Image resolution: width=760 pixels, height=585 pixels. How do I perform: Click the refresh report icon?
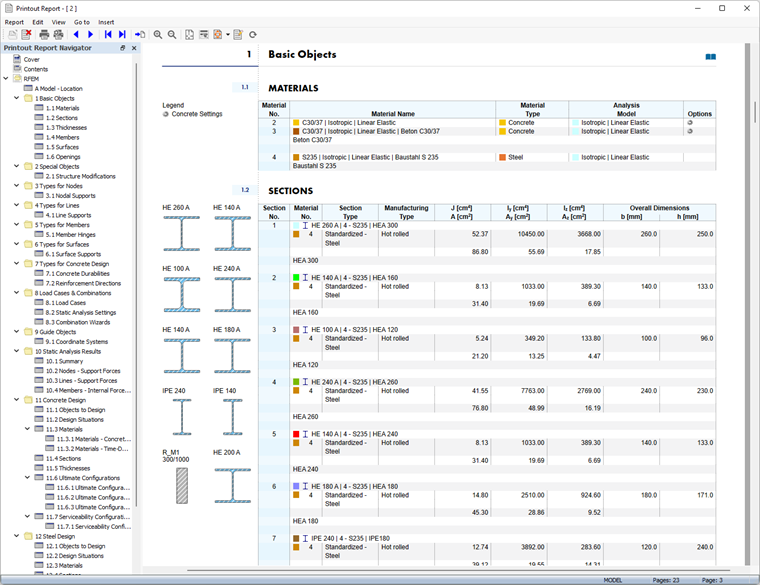253,34
